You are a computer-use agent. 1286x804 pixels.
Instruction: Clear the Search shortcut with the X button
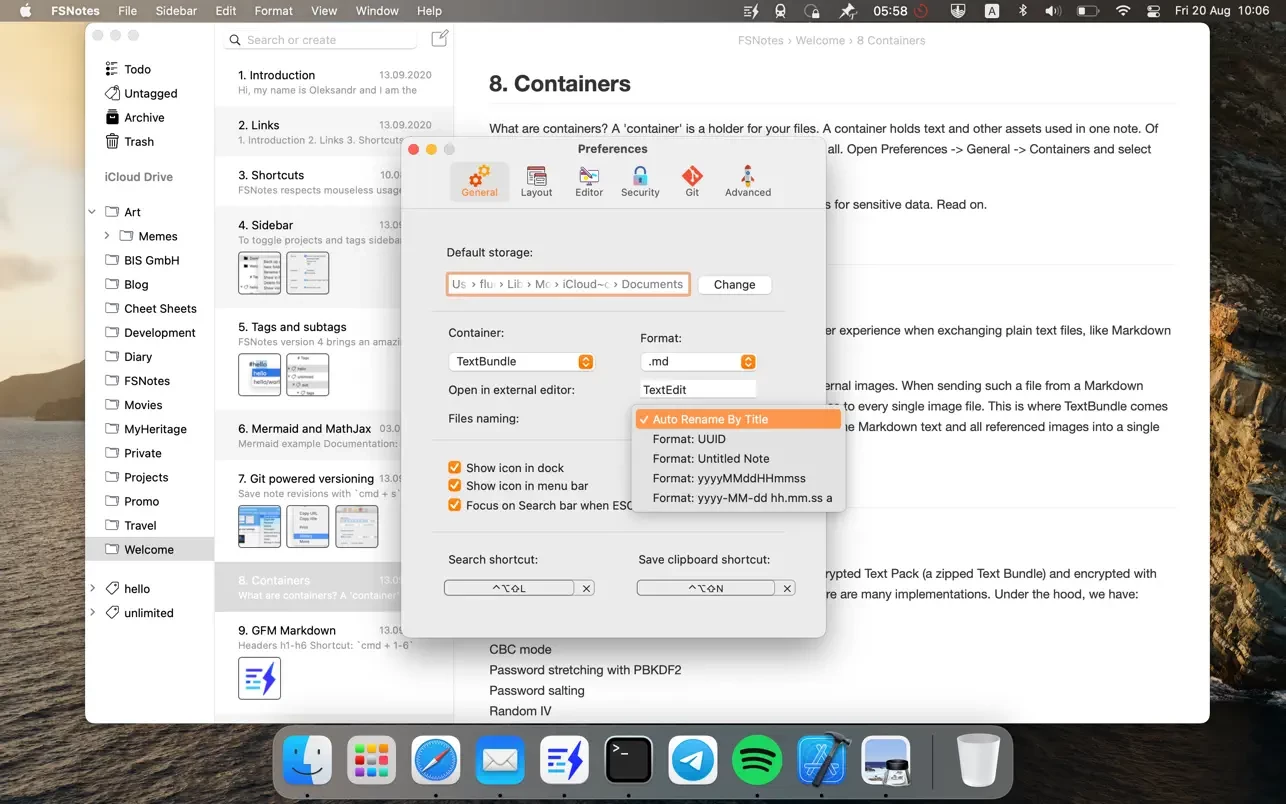586,588
